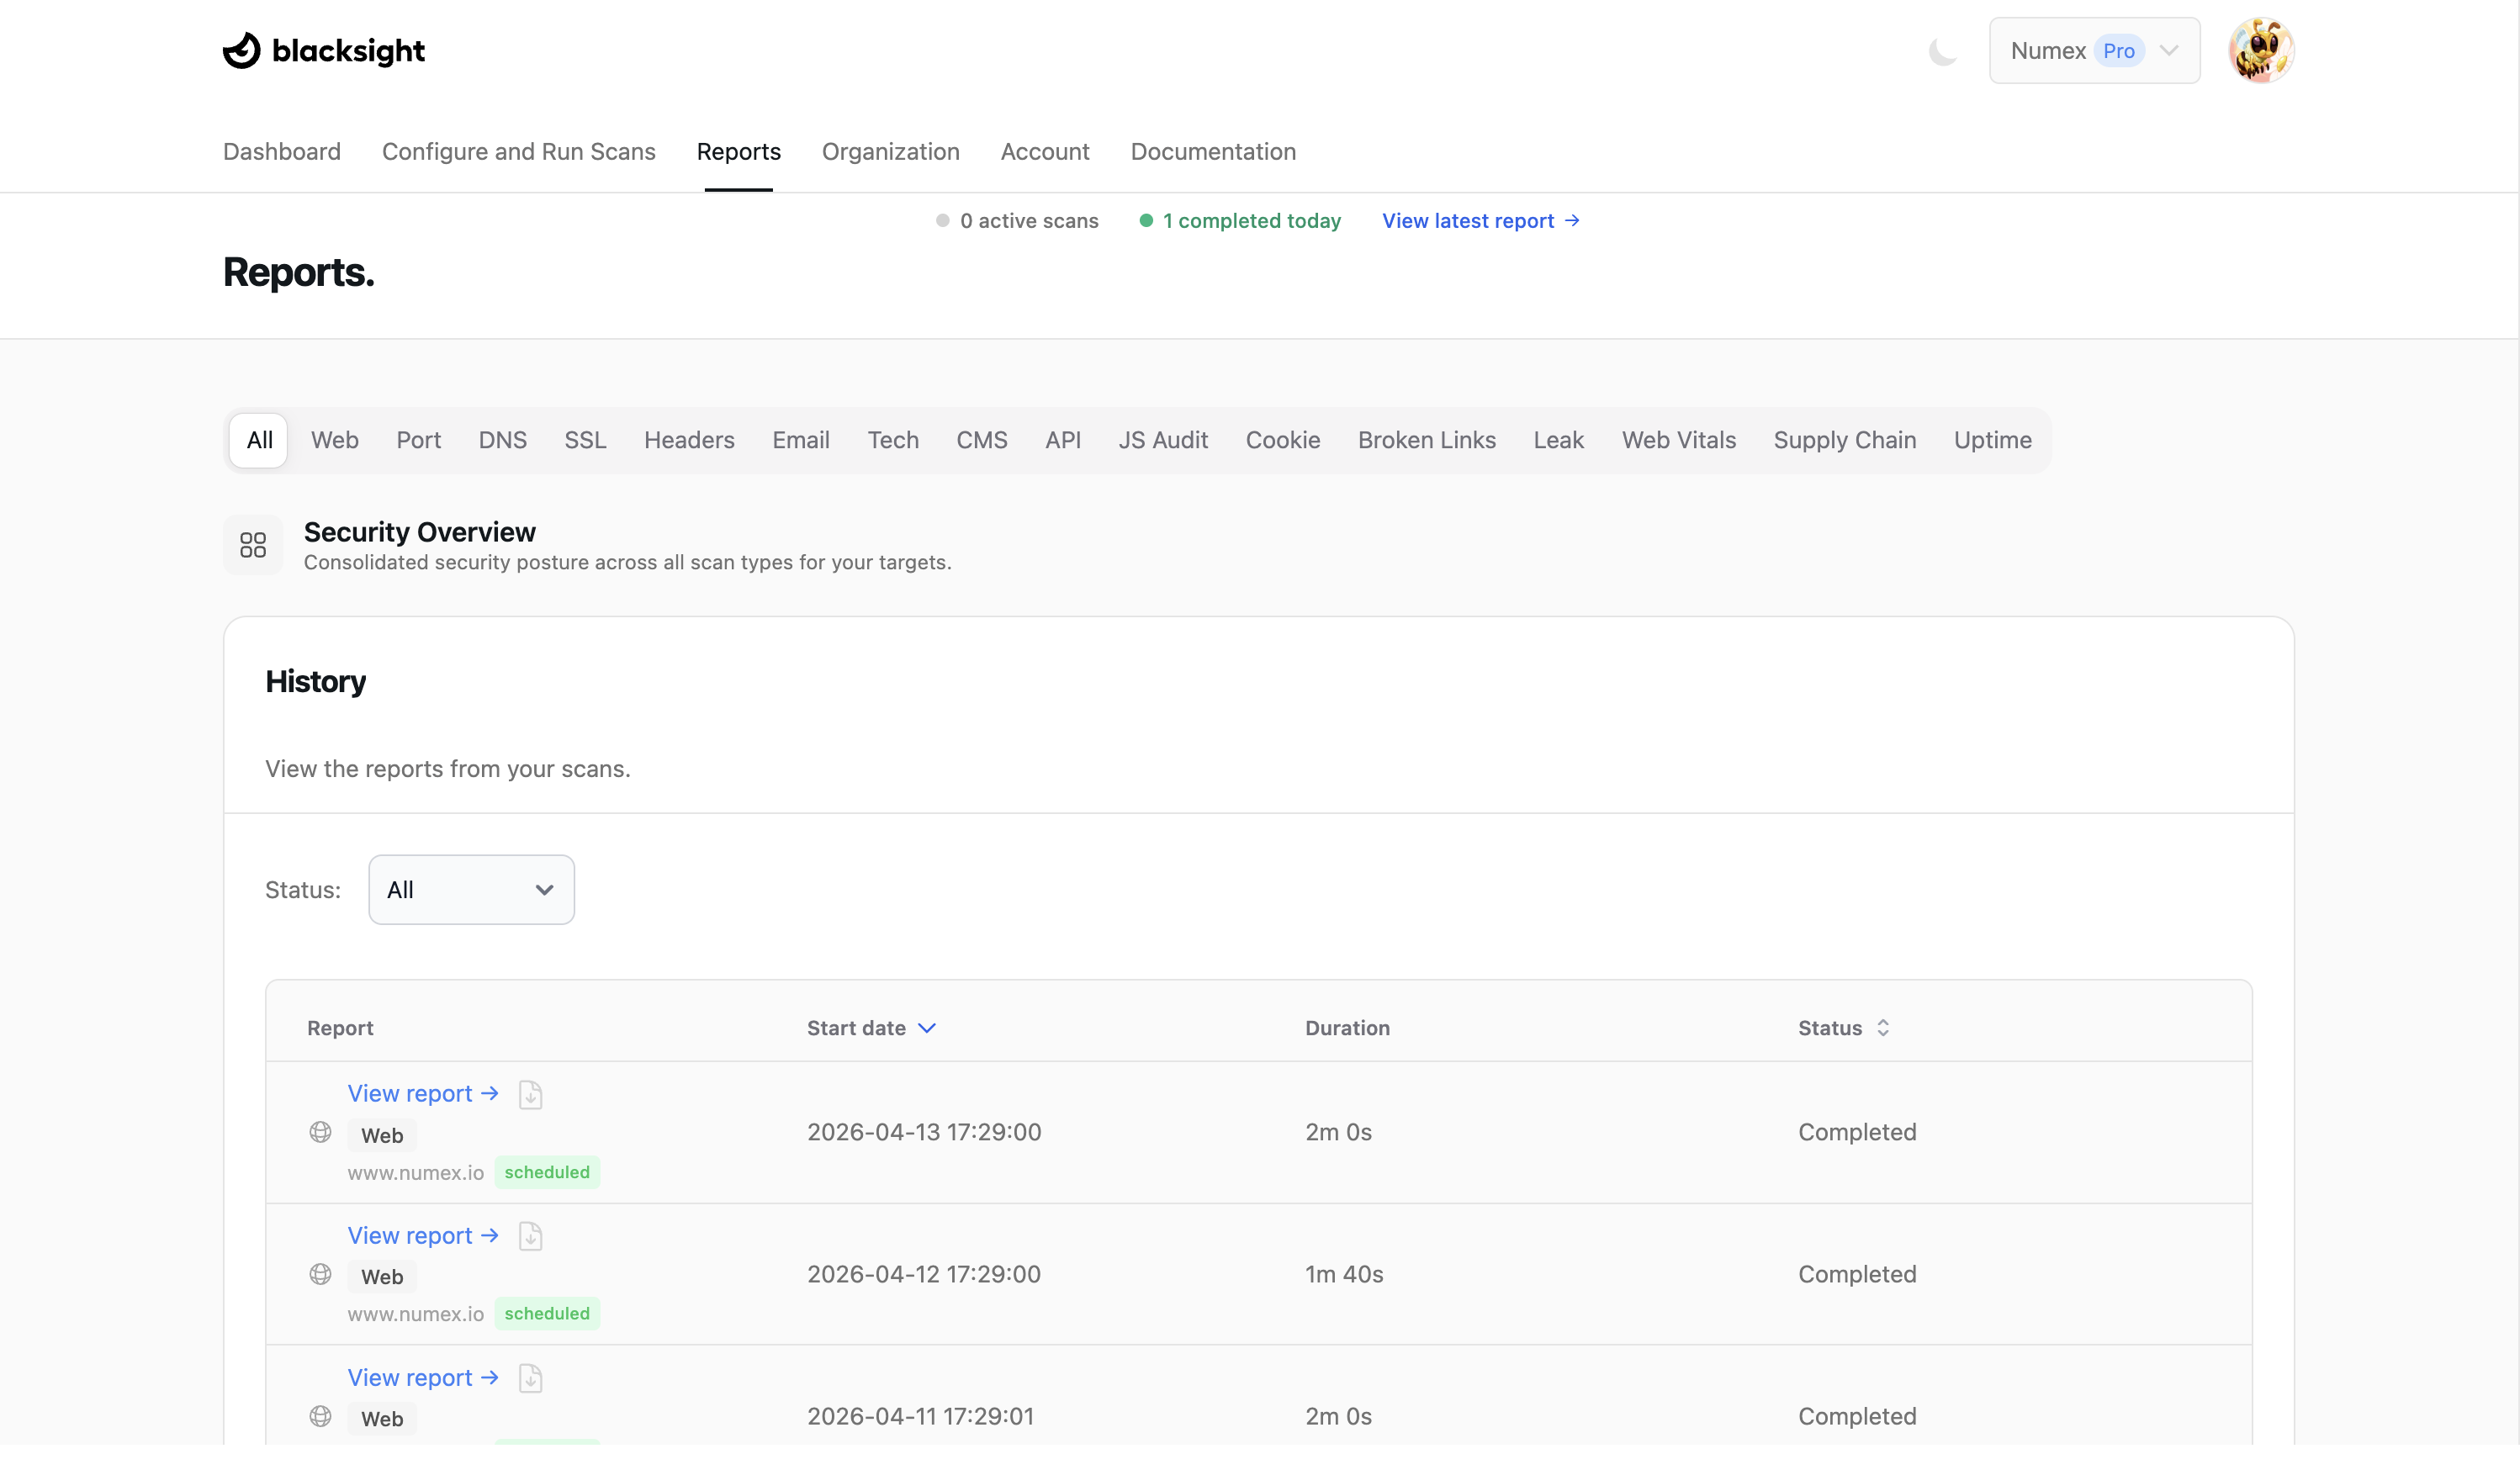The width and height of the screenshot is (2520, 1470).
Task: Click View latest report link
Action: pos(1480,221)
